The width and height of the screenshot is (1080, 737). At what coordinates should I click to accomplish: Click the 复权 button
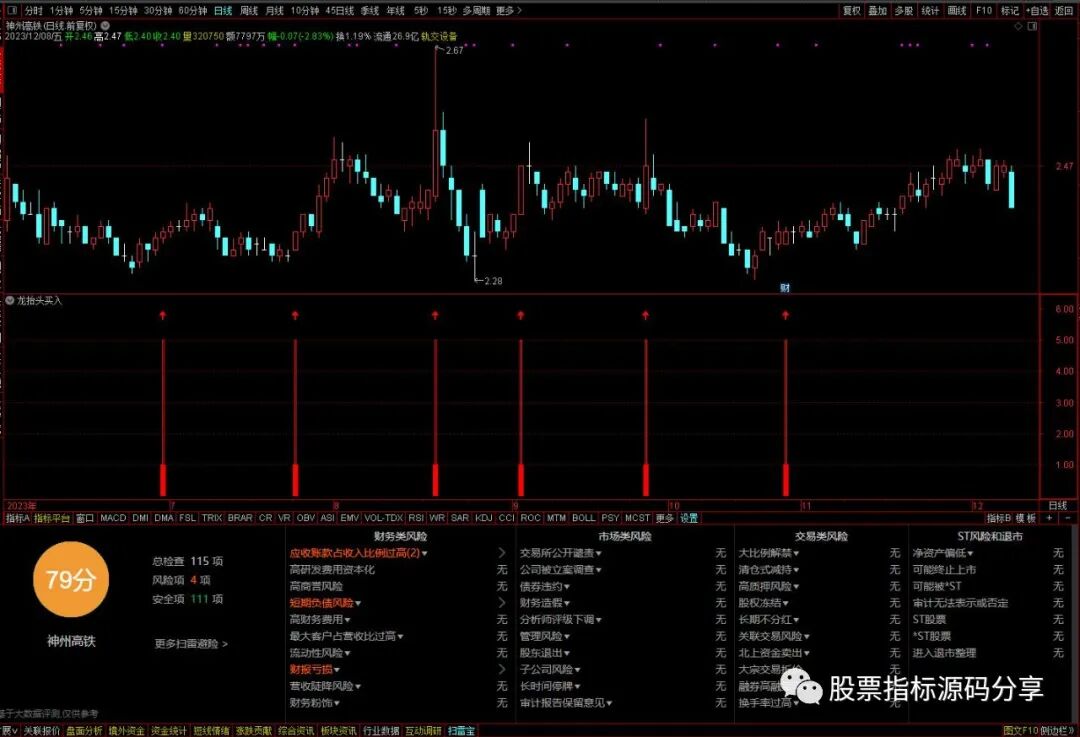pyautogui.click(x=852, y=10)
